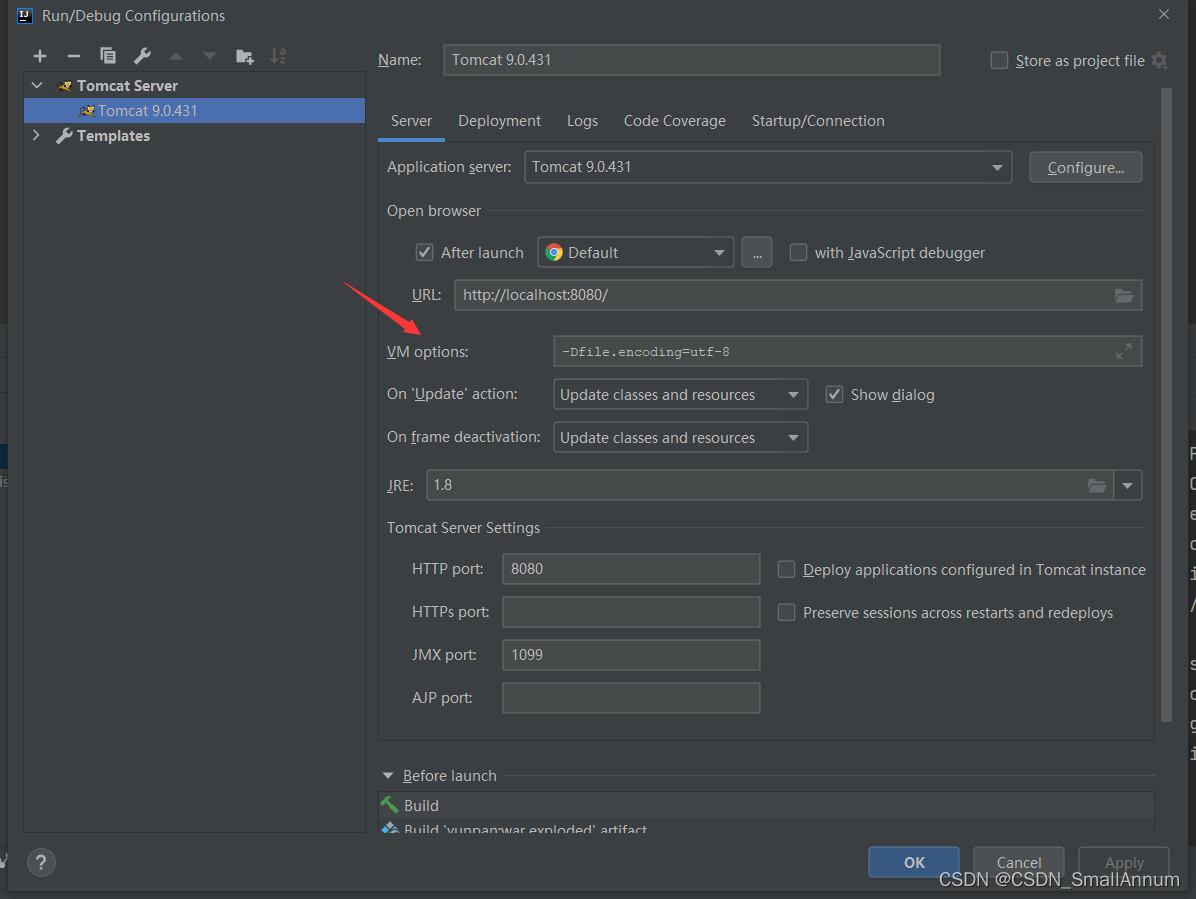Confirm with the OK button

tap(914, 862)
